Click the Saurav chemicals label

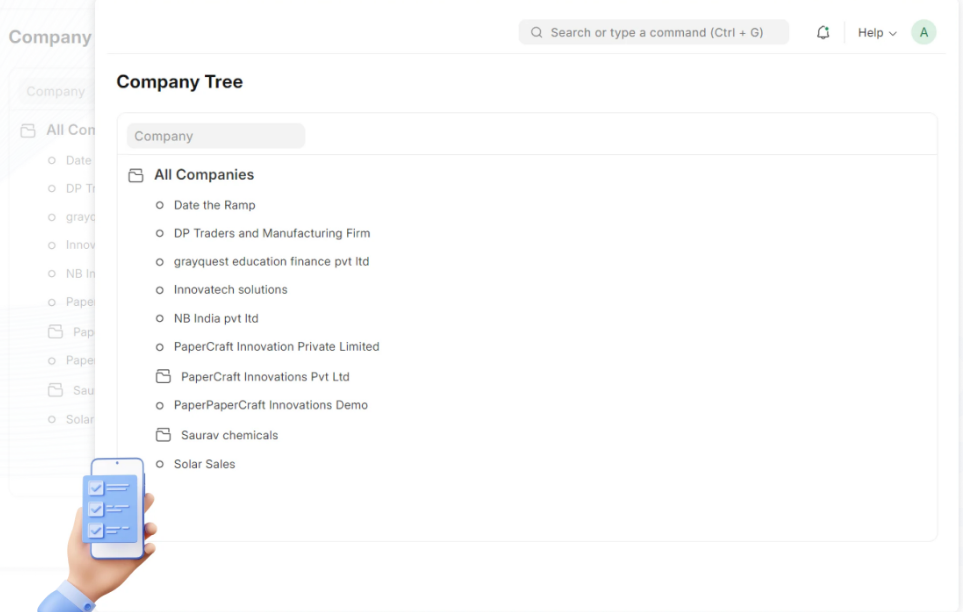coord(229,435)
